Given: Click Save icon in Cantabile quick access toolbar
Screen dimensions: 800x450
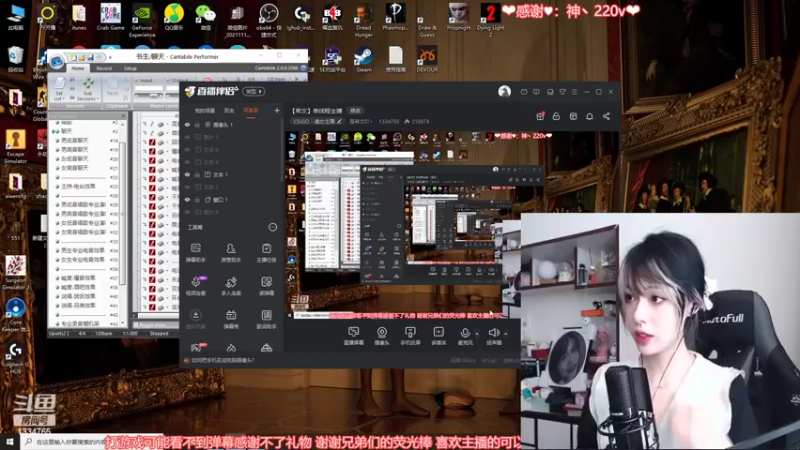Looking at the screenshot, I should click(90, 57).
